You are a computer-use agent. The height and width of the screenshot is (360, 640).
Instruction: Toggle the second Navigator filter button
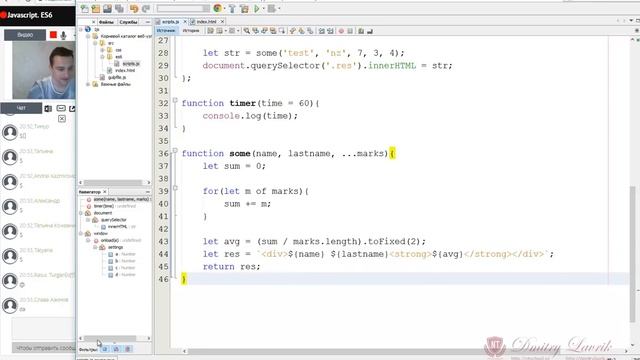[116, 349]
